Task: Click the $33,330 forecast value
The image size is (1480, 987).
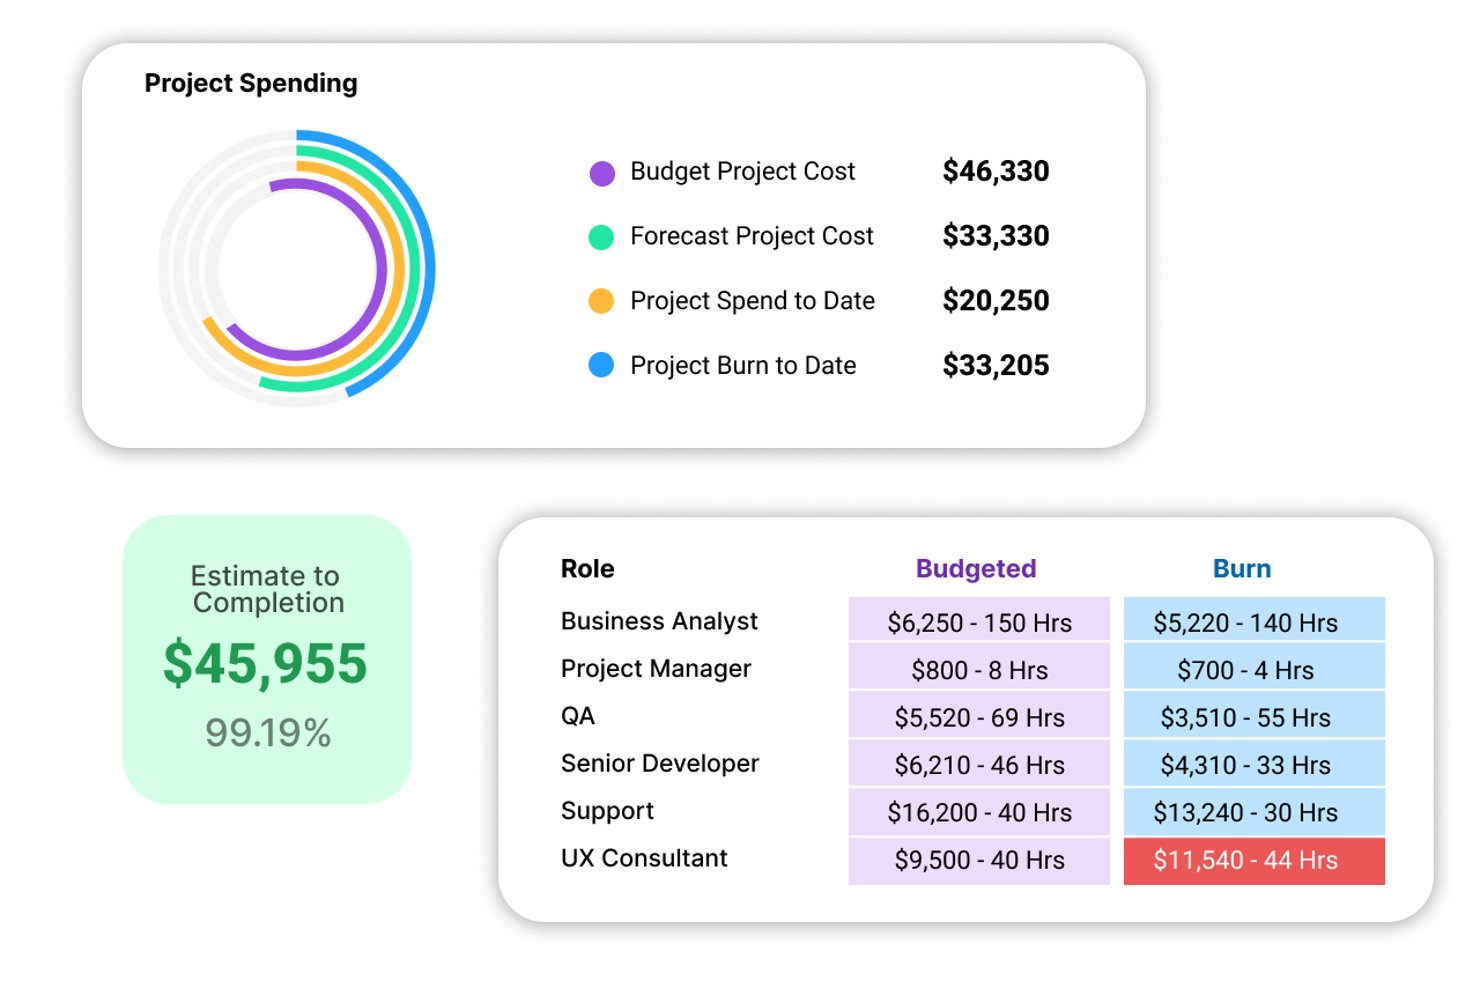Action: click(x=996, y=236)
